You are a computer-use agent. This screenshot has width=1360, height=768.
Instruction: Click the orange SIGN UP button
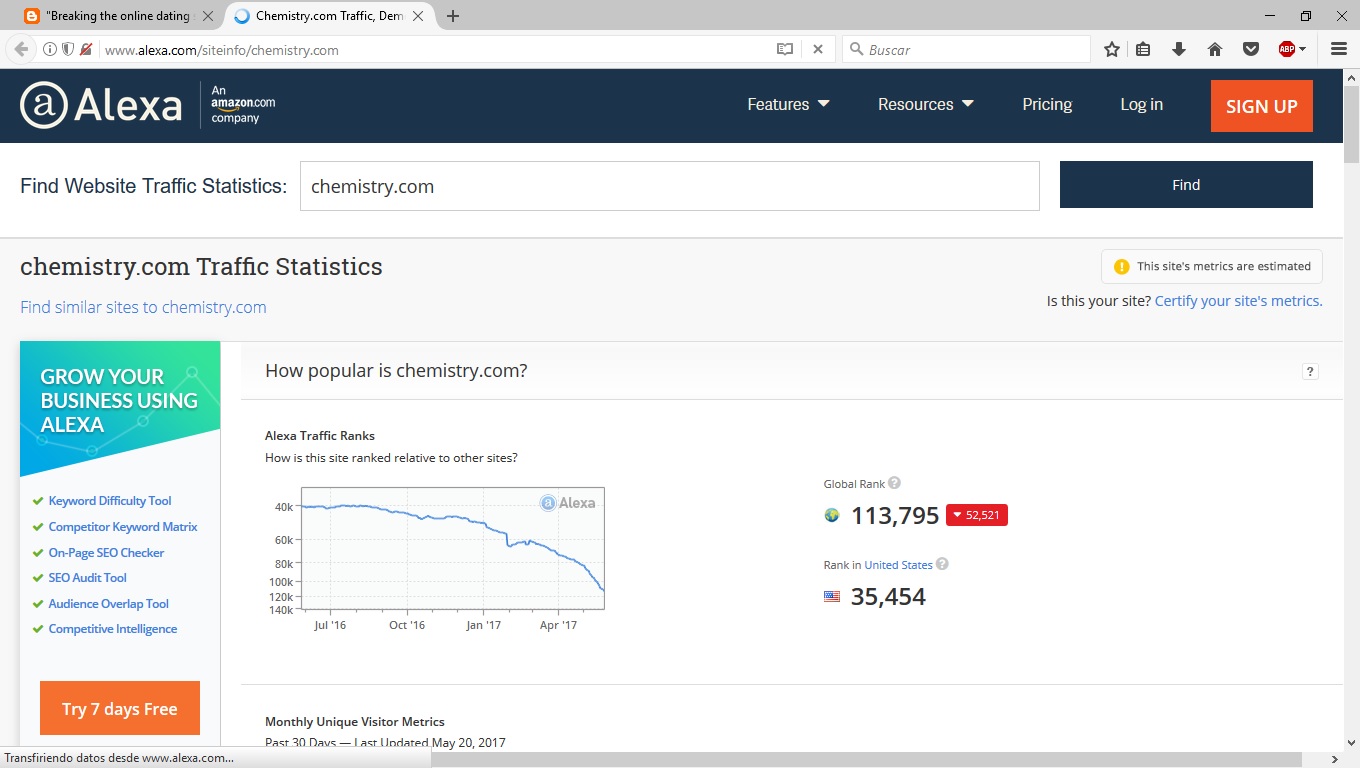(x=1262, y=106)
